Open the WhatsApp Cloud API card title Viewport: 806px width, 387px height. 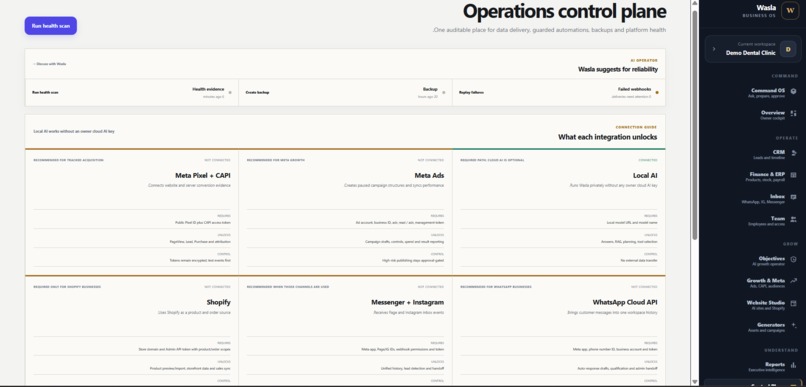tap(625, 302)
